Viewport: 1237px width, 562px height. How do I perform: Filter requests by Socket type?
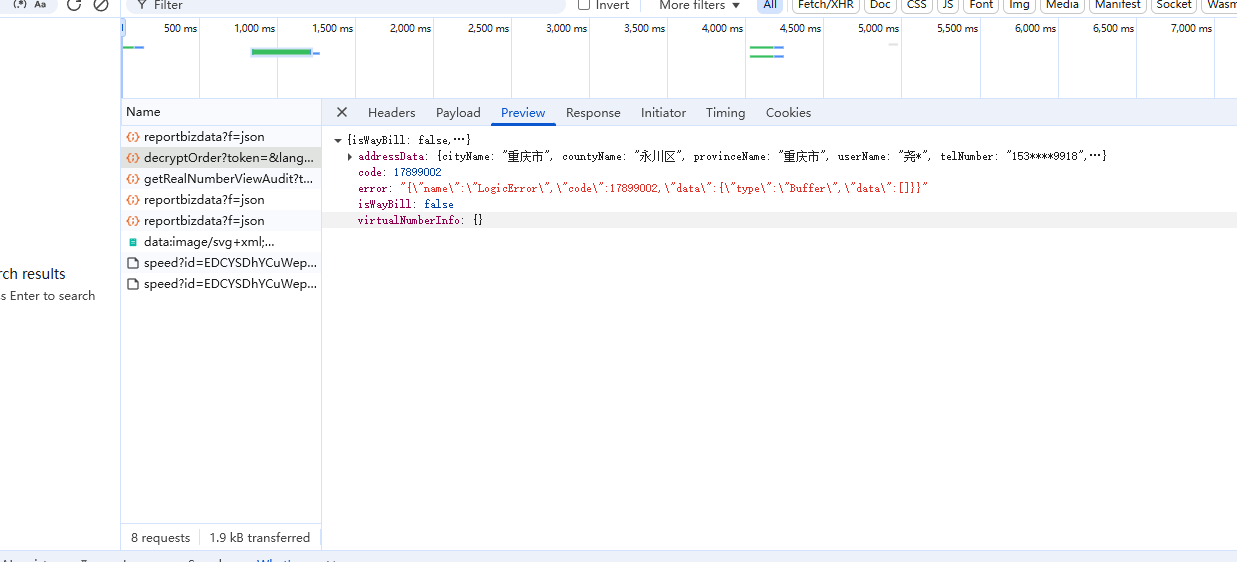pyautogui.click(x=1174, y=5)
